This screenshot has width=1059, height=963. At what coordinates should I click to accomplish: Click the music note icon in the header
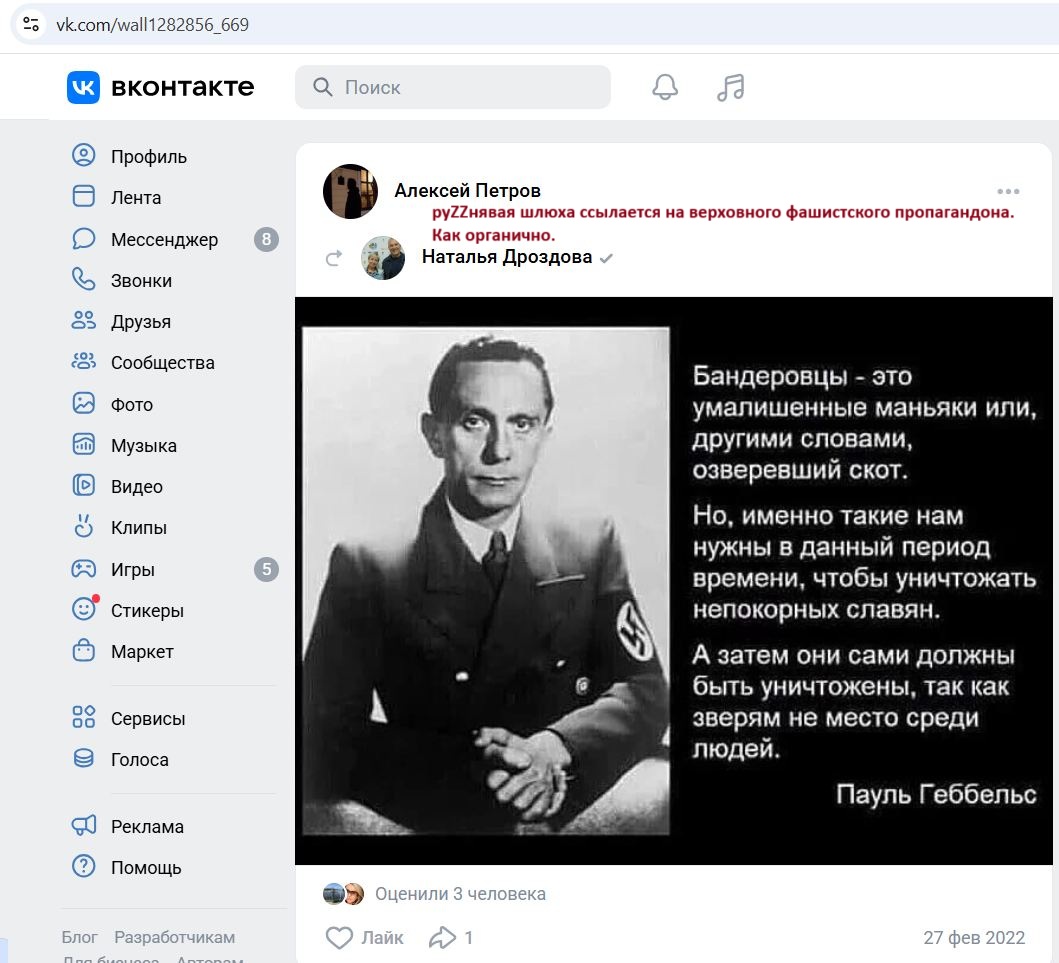(x=731, y=88)
